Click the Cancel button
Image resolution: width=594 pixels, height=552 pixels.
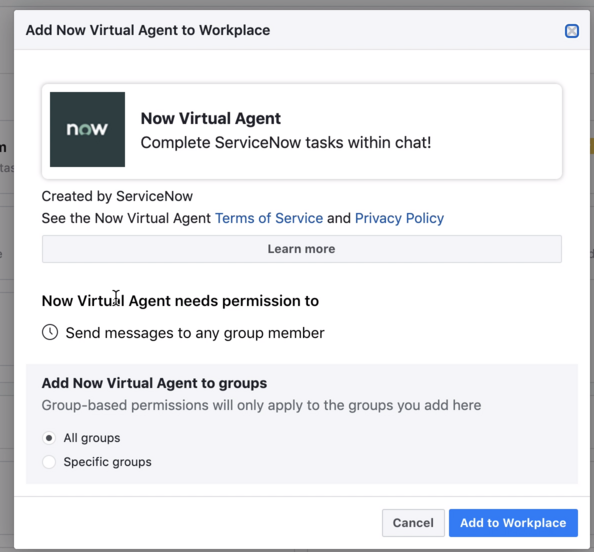(413, 523)
